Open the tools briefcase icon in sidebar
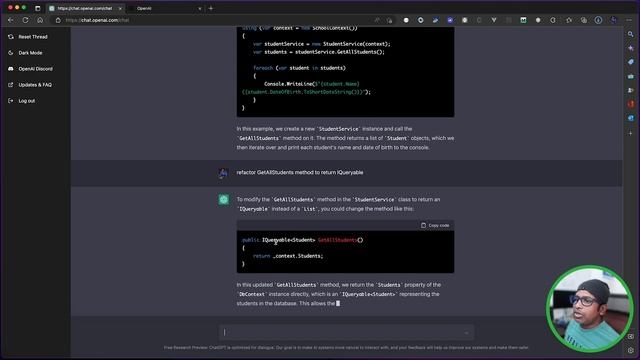 pos(631,76)
